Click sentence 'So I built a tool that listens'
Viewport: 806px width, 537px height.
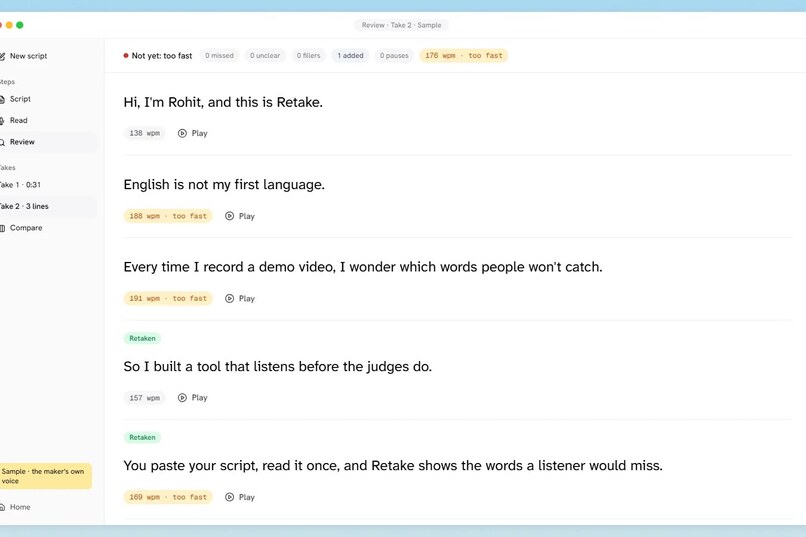pos(278,366)
